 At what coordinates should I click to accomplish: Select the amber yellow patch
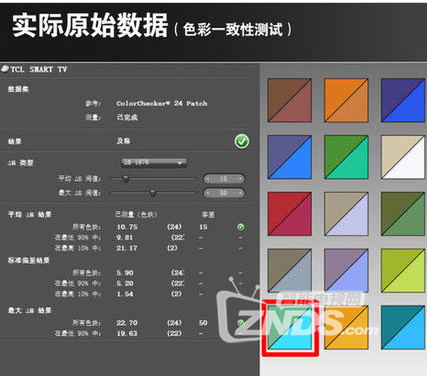point(346,328)
